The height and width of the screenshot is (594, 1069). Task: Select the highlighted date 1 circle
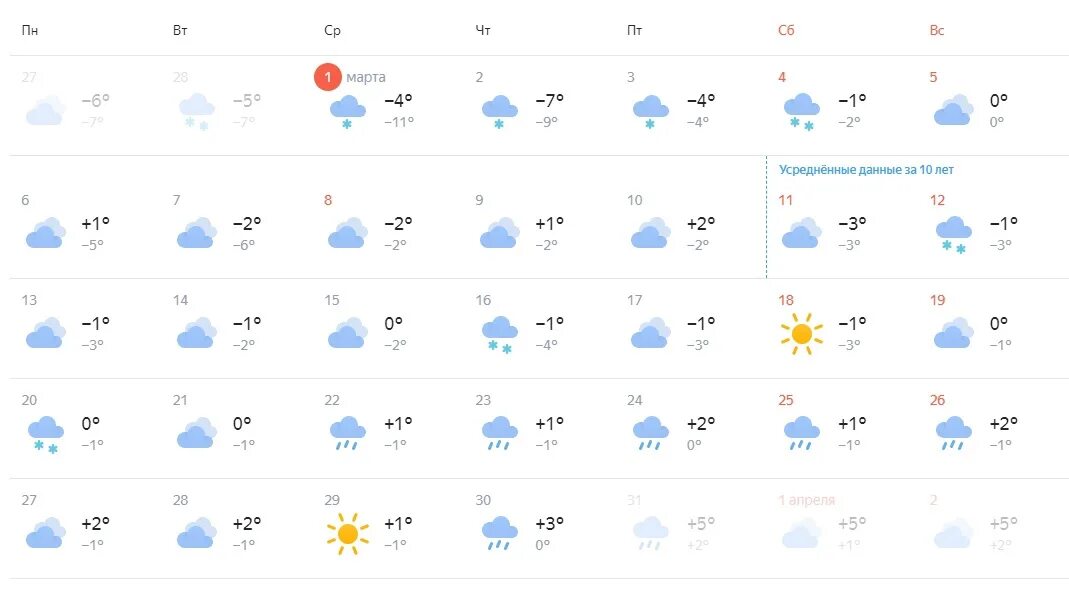coord(327,77)
